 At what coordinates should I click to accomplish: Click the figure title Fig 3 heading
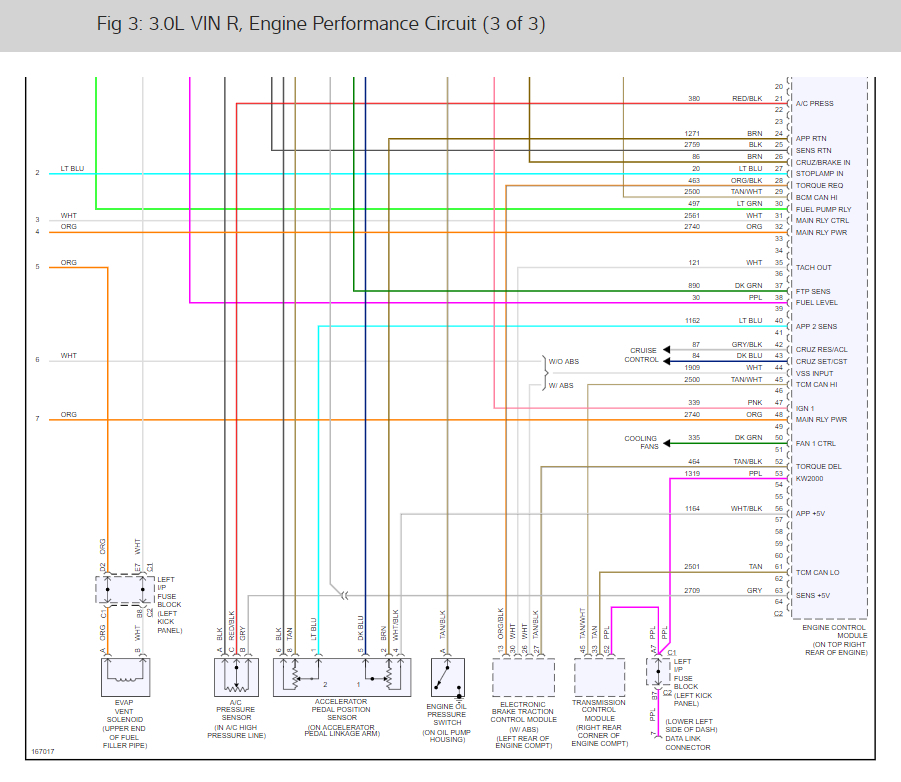coord(321,24)
